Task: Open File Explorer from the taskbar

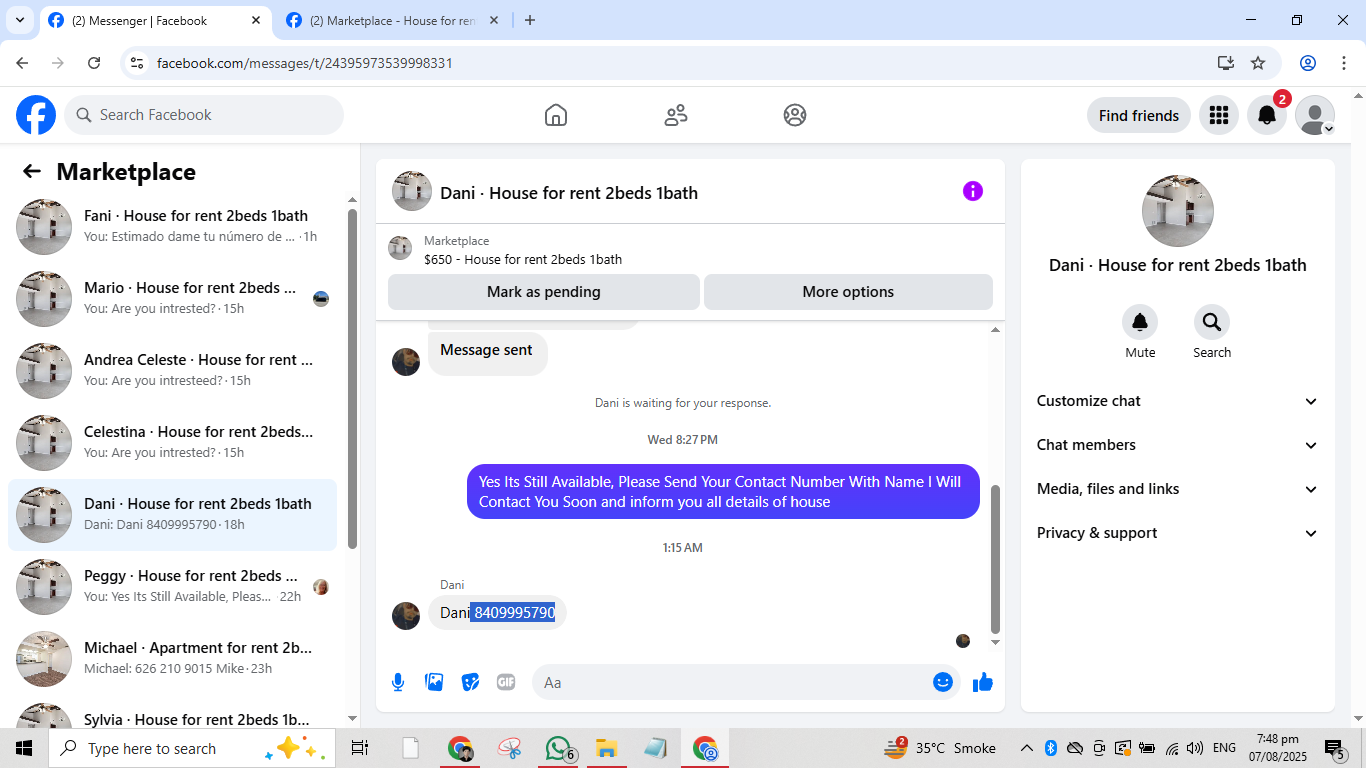Action: [x=606, y=748]
